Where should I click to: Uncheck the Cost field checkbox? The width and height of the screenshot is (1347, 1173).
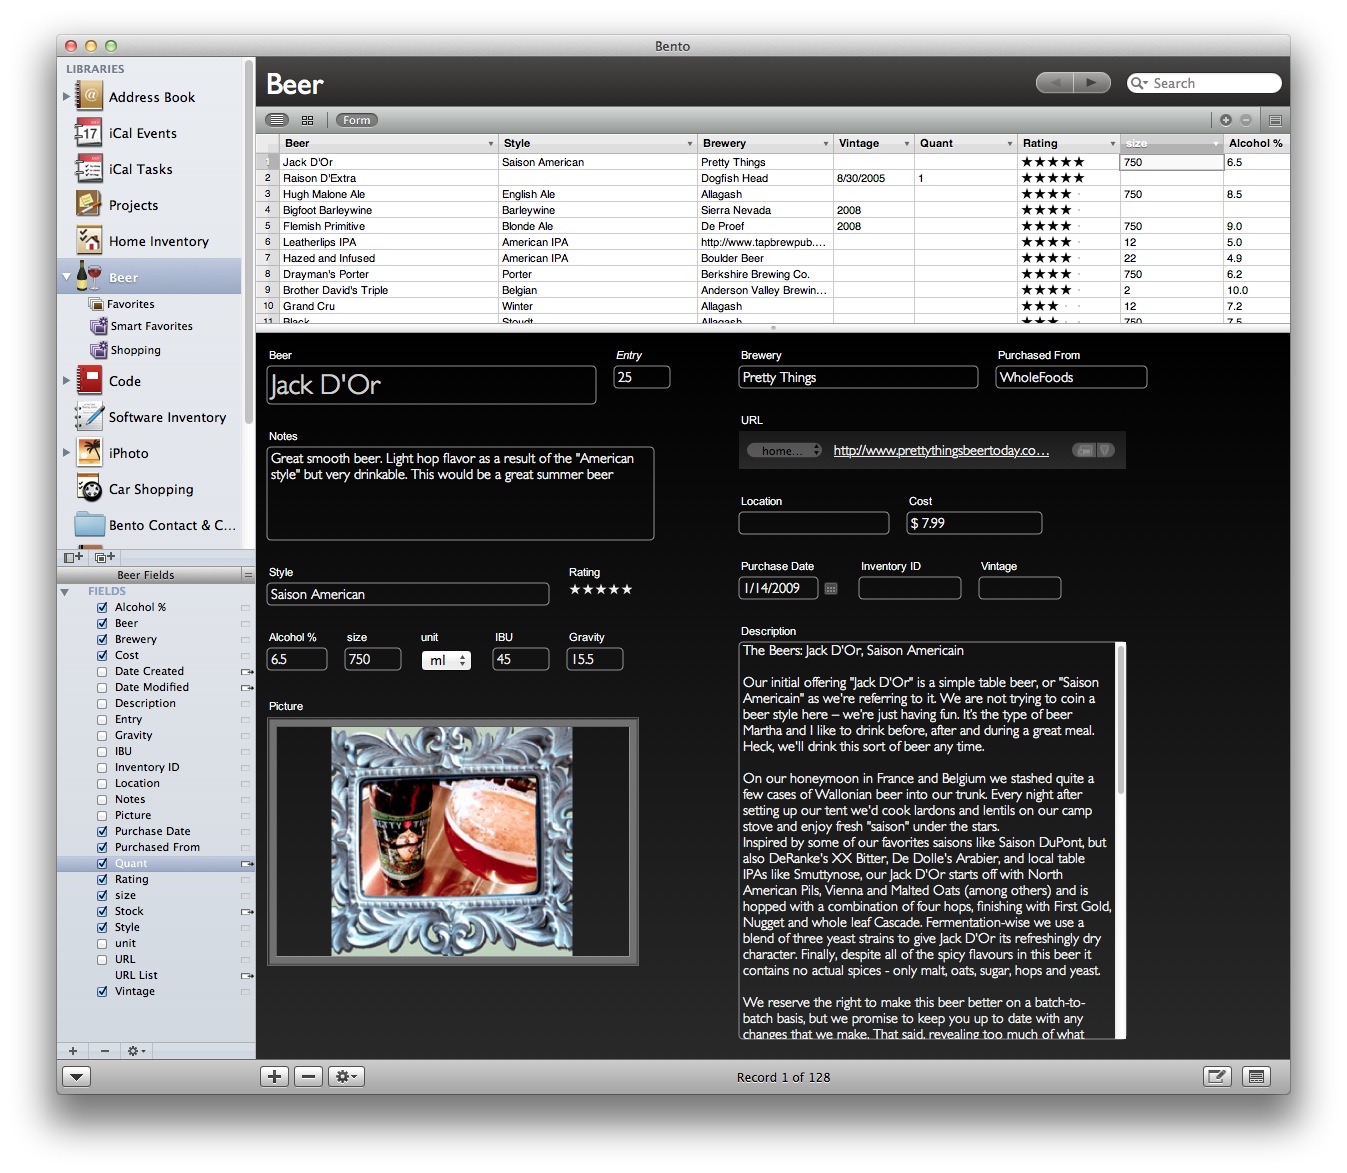tap(102, 655)
